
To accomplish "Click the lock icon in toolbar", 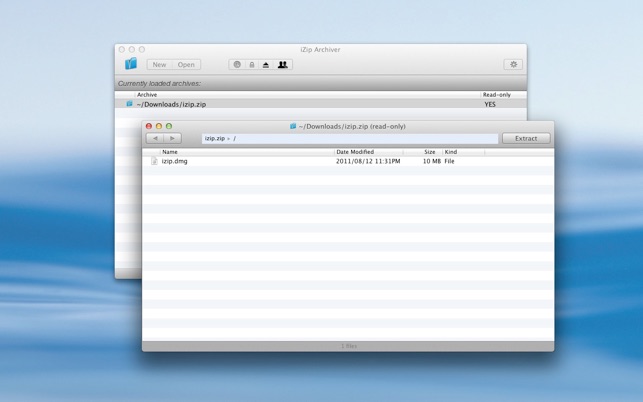I will pos(251,64).
